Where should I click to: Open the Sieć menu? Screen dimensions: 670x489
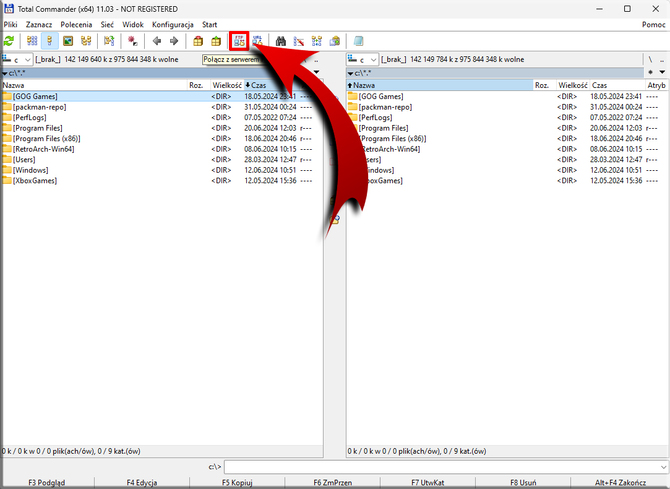pyautogui.click(x=107, y=25)
